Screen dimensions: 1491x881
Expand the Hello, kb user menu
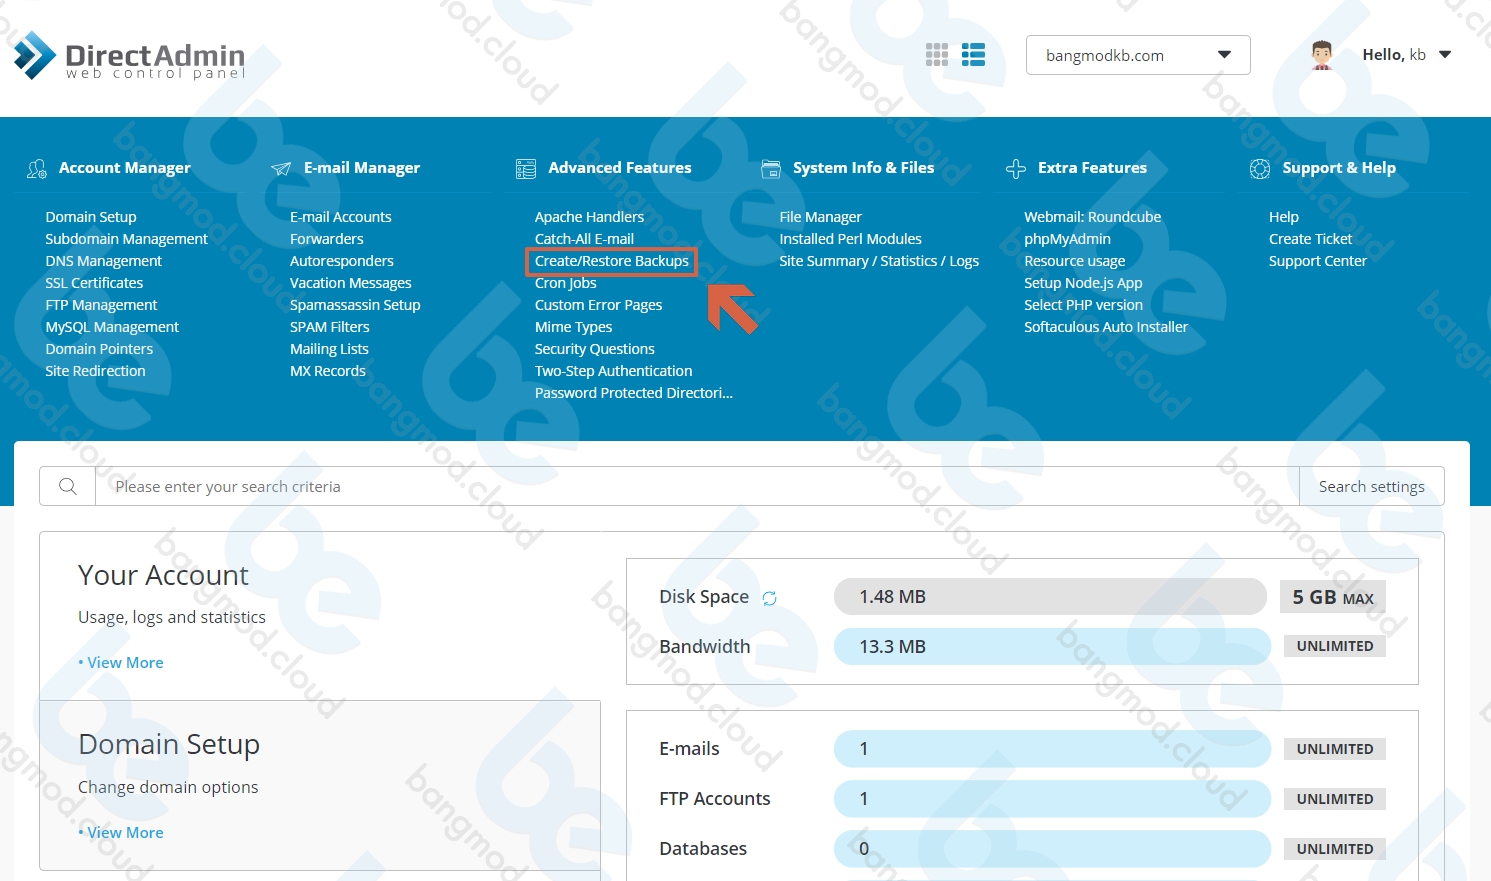pyautogui.click(x=1406, y=55)
